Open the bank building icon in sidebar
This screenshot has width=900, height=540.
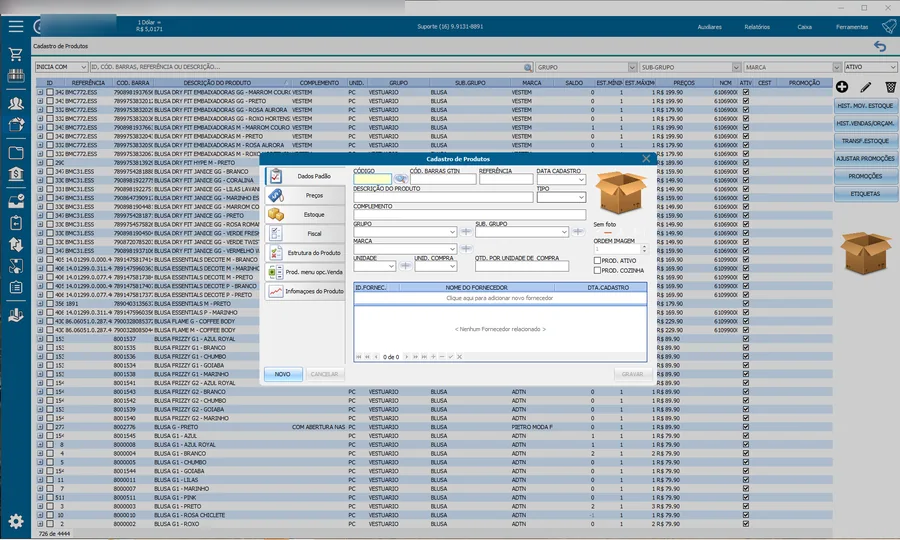tap(16, 174)
